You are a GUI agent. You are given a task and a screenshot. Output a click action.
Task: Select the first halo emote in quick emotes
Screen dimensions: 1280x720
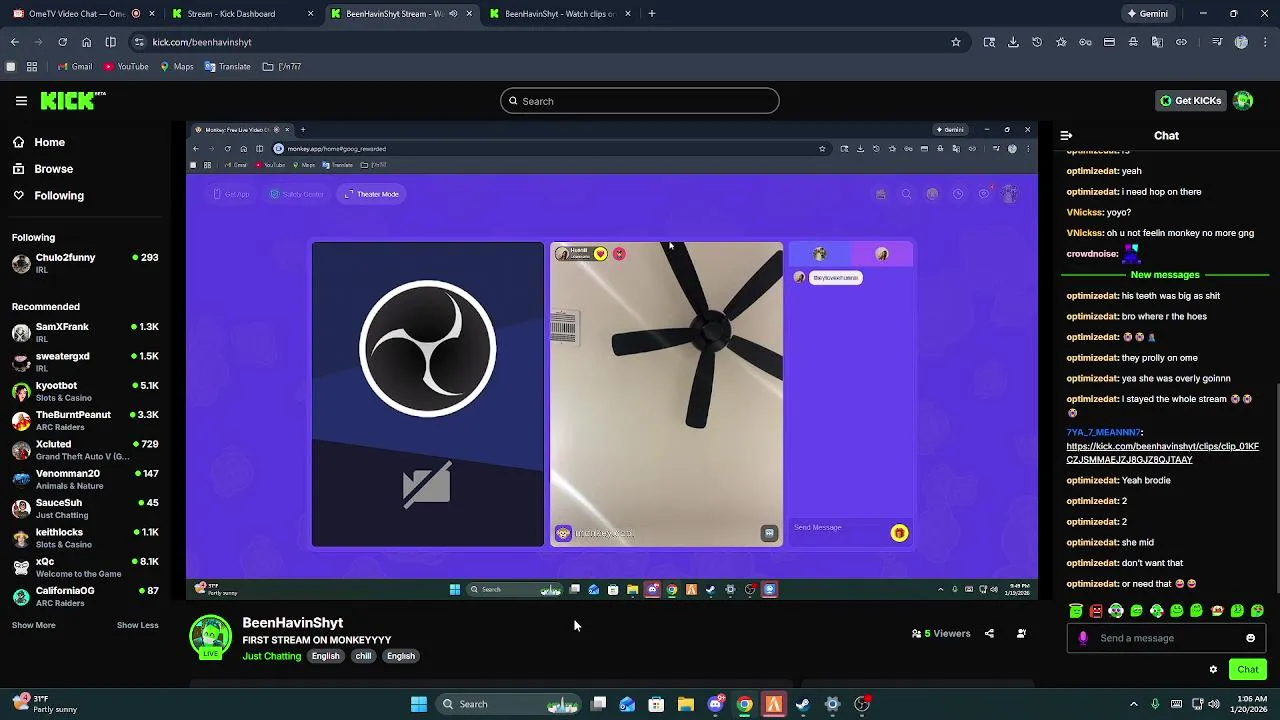pos(1076,611)
